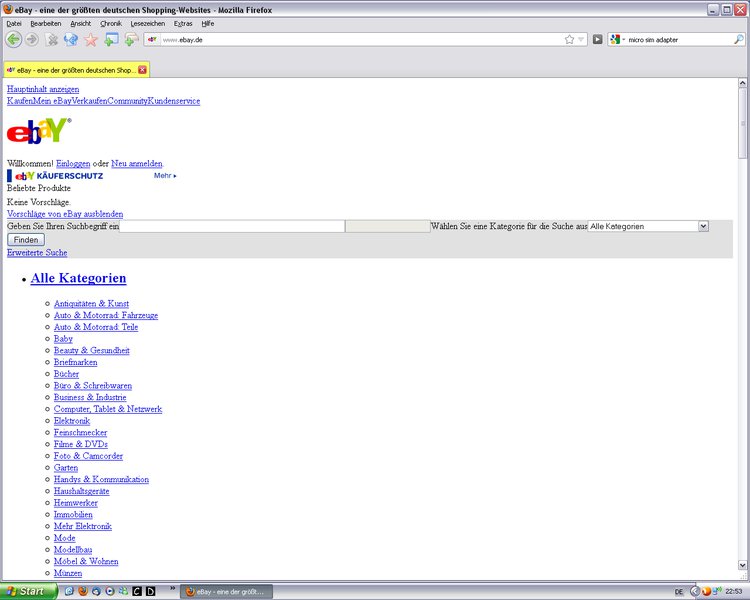Image resolution: width=750 pixels, height=600 pixels.
Task: Open the Hauptinhalt anzeigen link
Action: tap(43, 89)
